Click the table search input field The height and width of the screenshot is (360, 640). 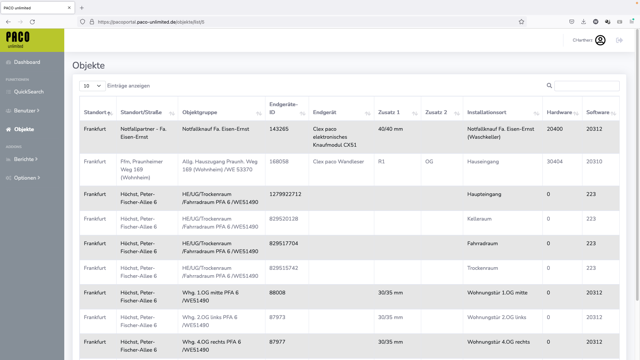[587, 86]
